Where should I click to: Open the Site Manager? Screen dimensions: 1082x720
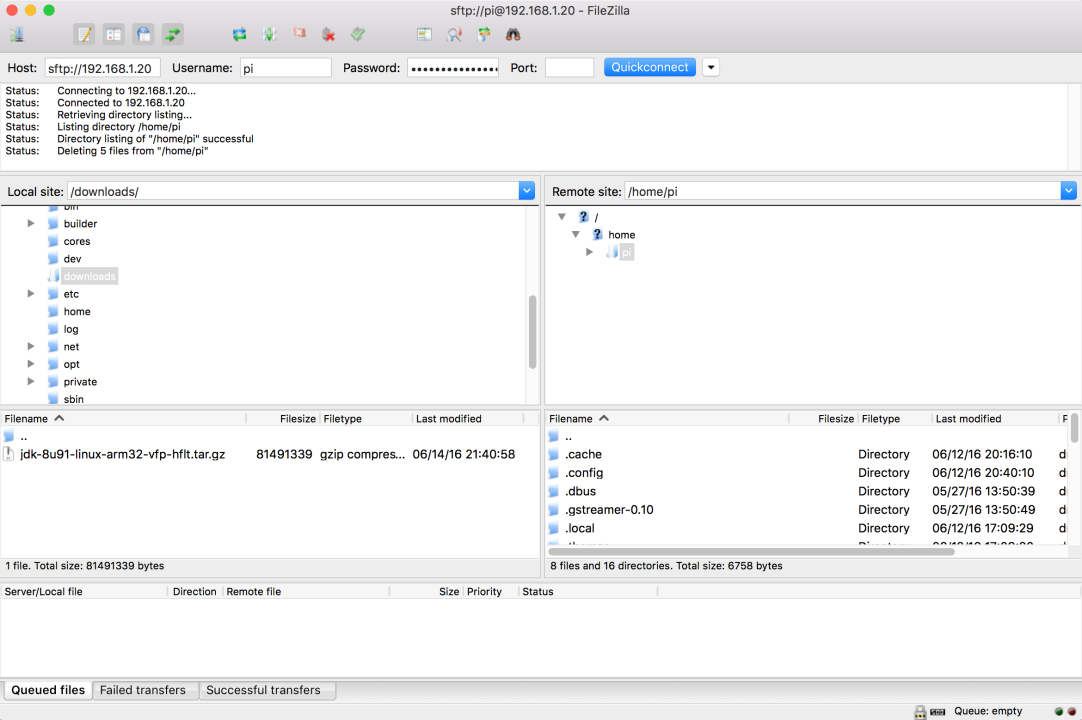[17, 34]
